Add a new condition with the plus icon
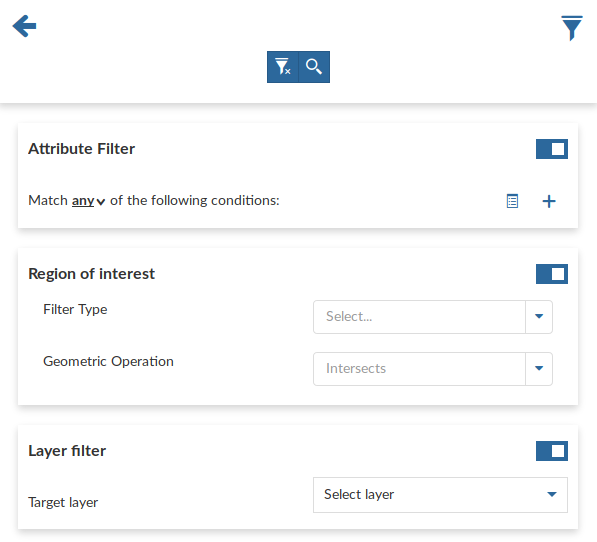The height and width of the screenshot is (542, 597). pyautogui.click(x=549, y=201)
